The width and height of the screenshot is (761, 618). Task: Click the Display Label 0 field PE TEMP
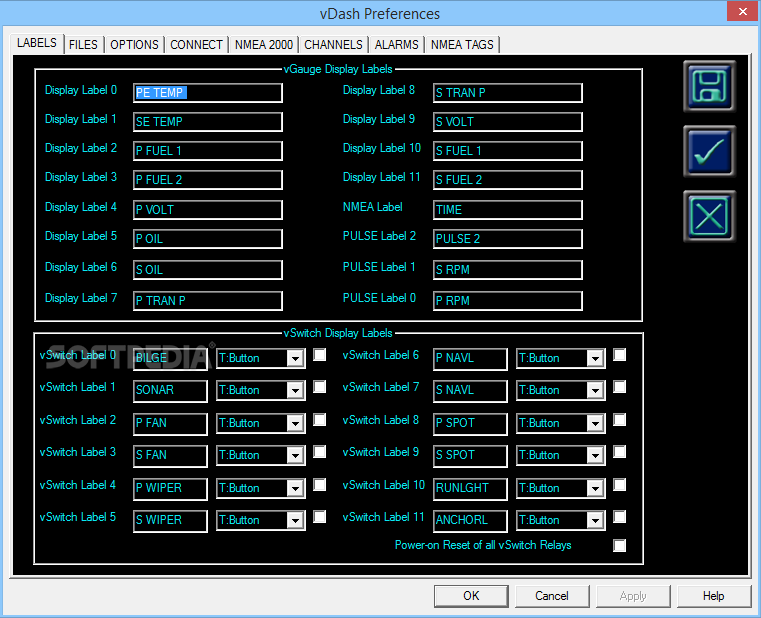point(208,93)
